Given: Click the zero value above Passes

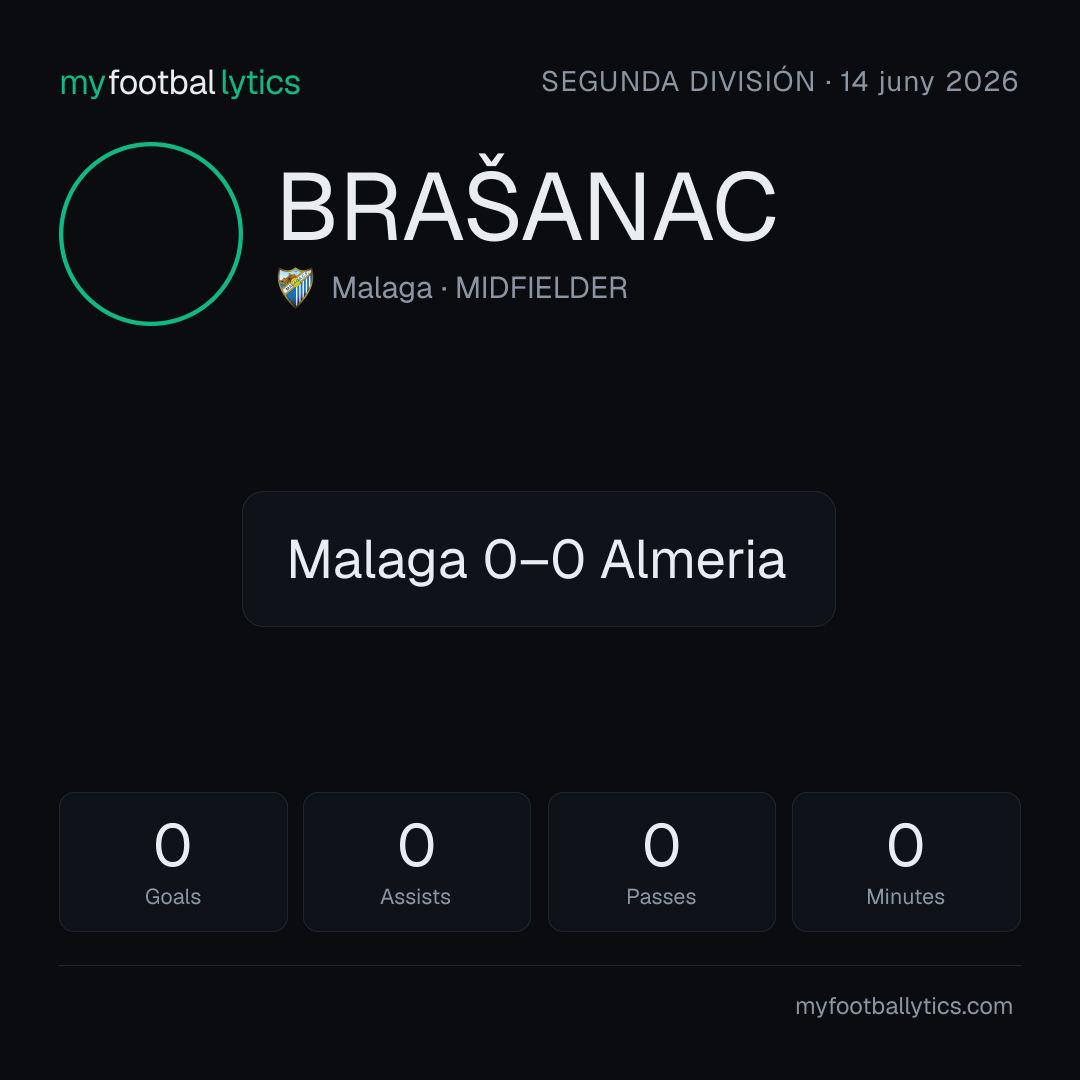Looking at the screenshot, I should [x=661, y=844].
